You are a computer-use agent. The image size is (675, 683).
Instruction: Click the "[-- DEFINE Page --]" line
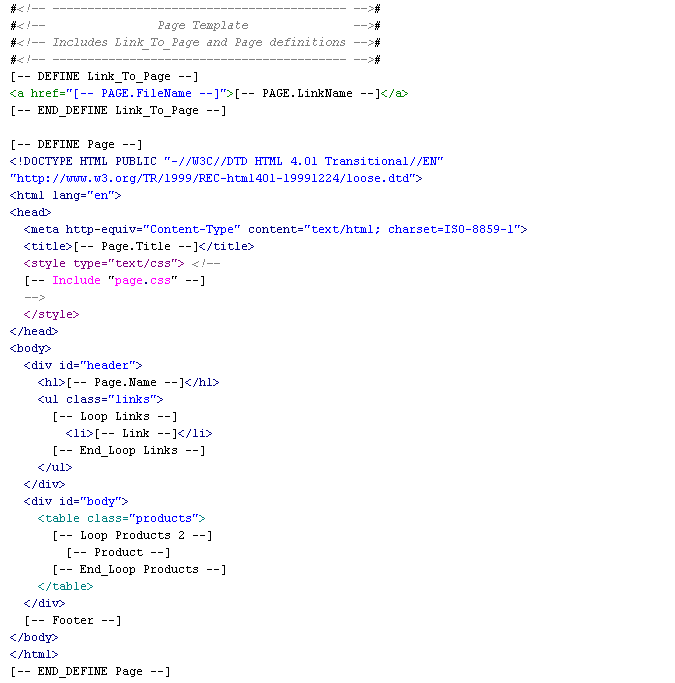[x=76, y=144]
